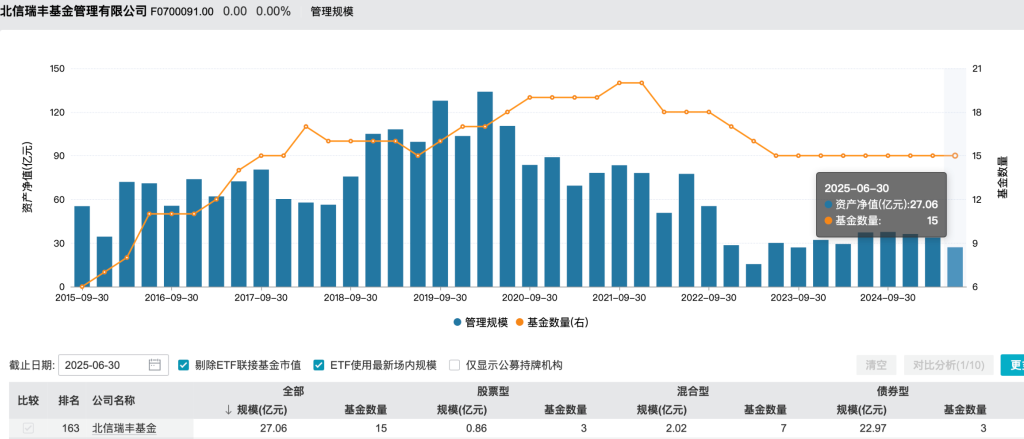Click the first bar at 2015-09-30

pos(82,246)
